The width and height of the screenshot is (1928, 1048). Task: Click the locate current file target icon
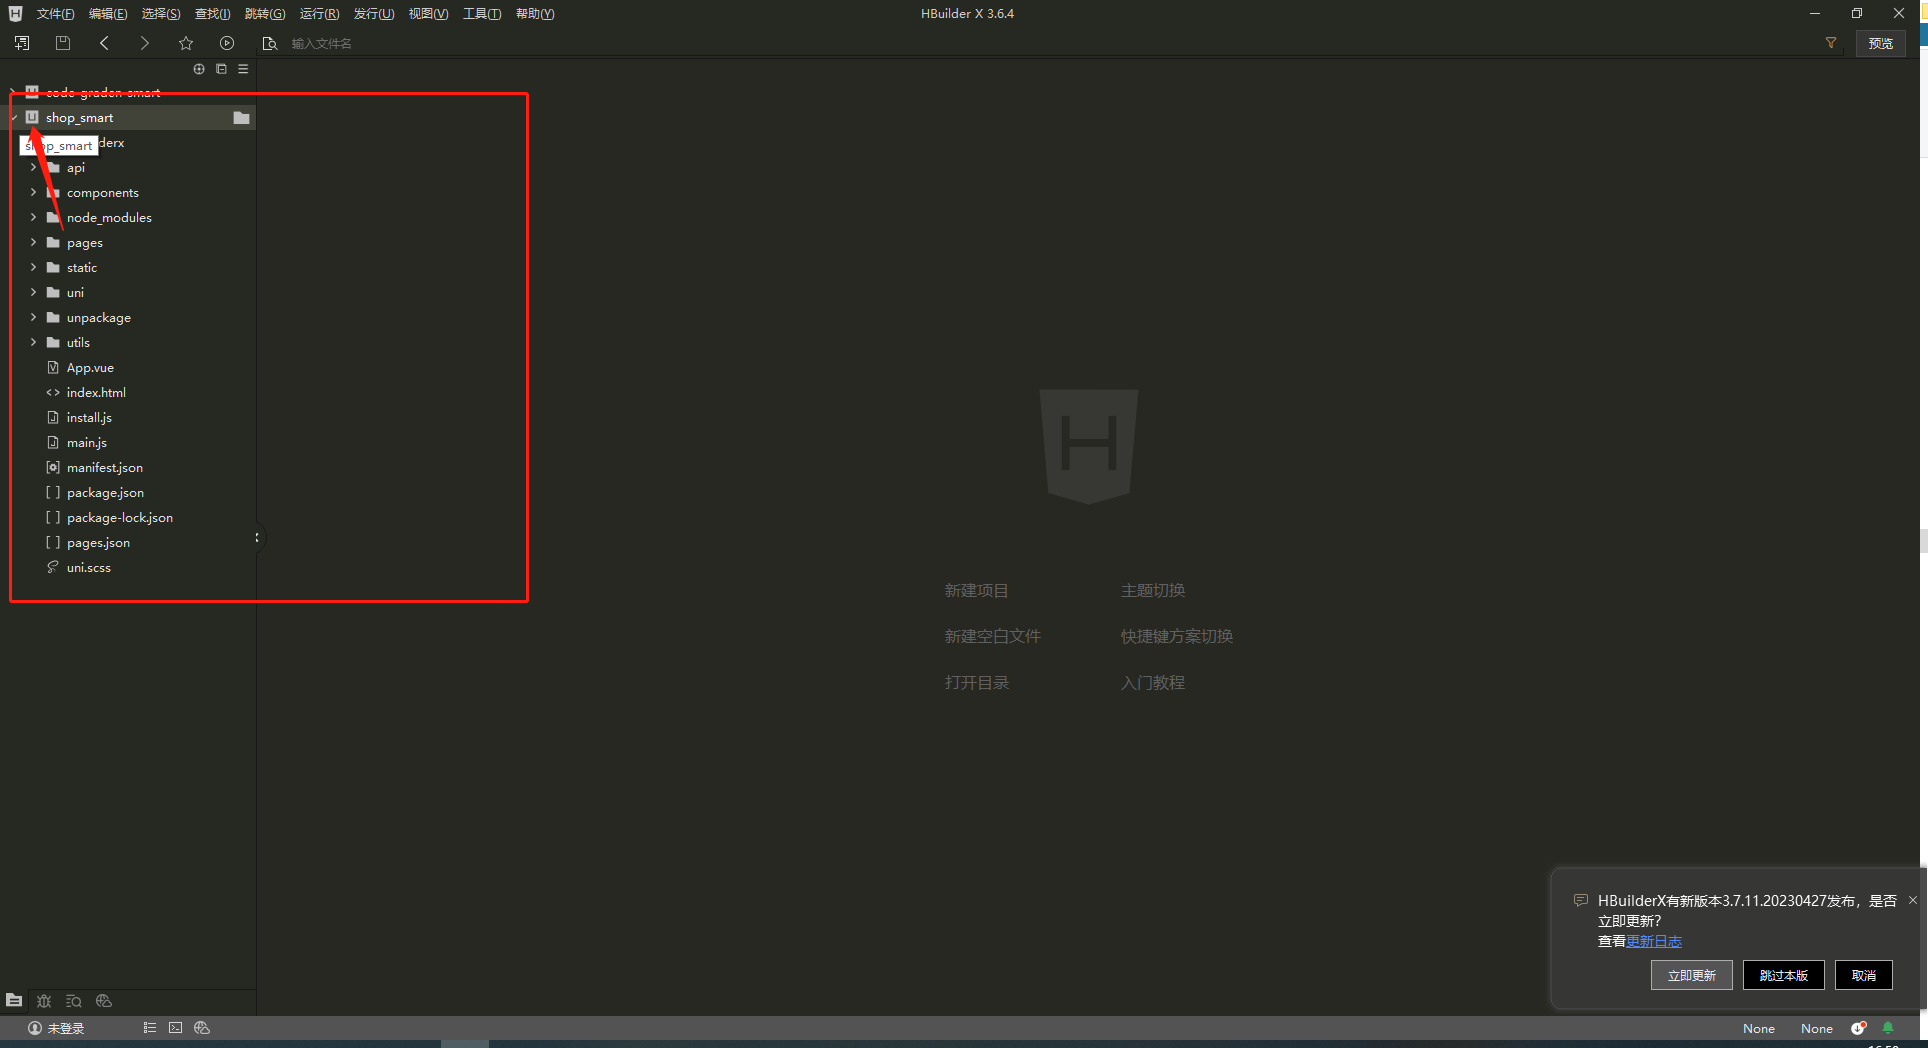pyautogui.click(x=199, y=69)
